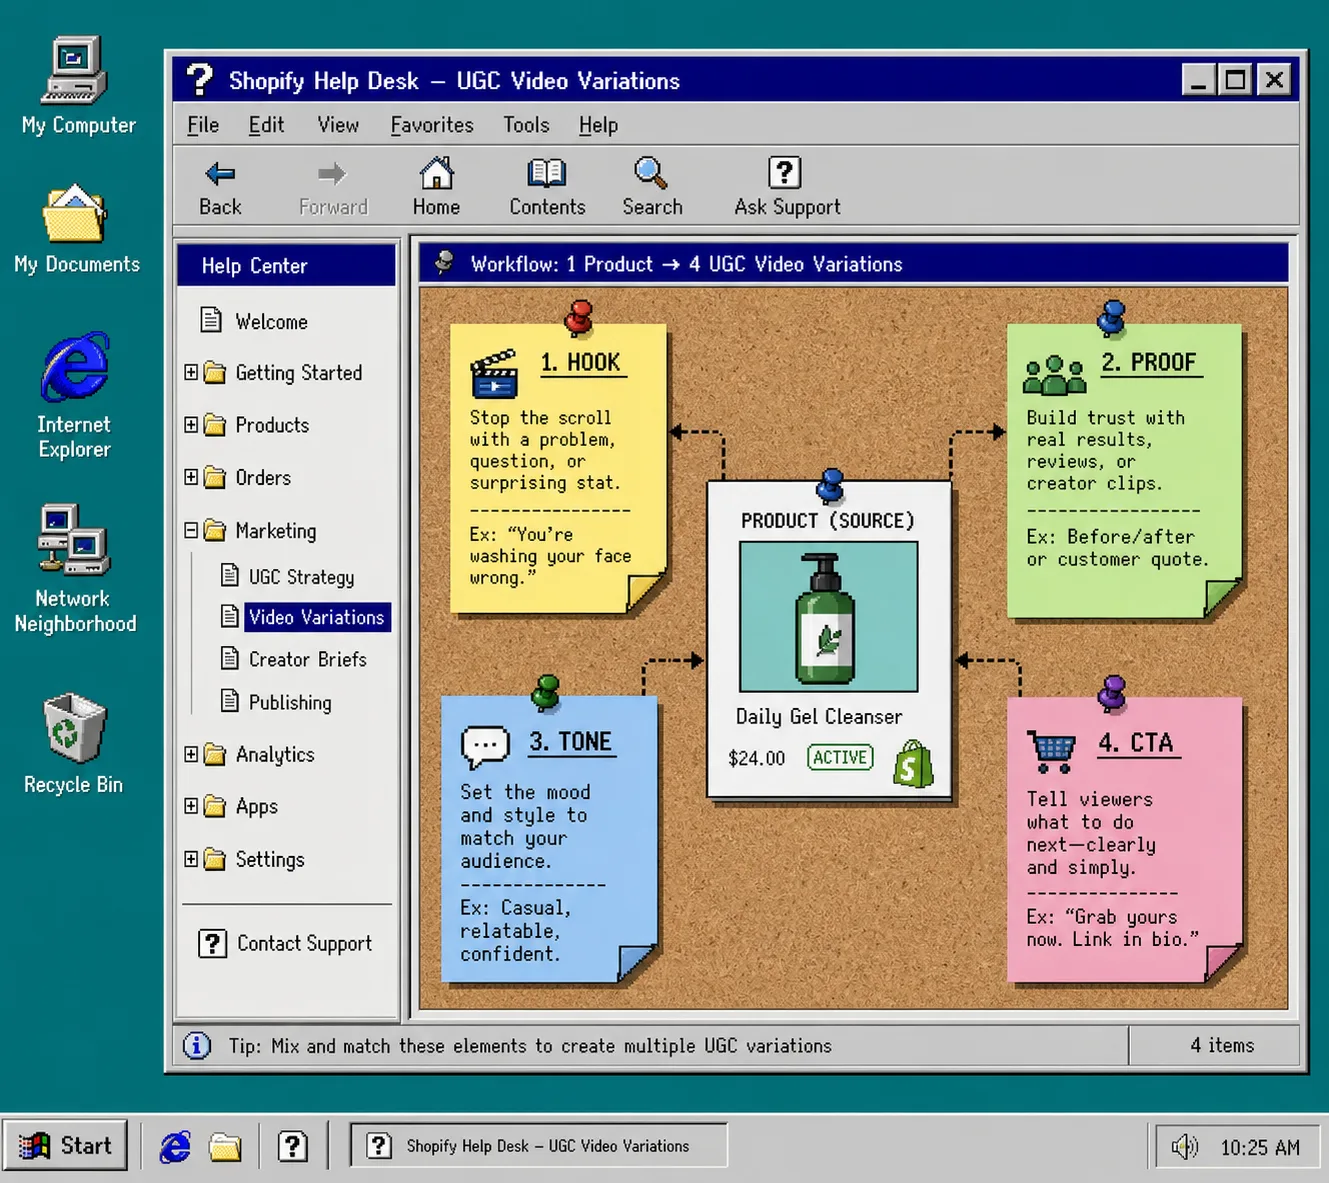This screenshot has height=1183, width=1329.
Task: Click the clapperboard icon on Hook note
Action: [x=494, y=374]
